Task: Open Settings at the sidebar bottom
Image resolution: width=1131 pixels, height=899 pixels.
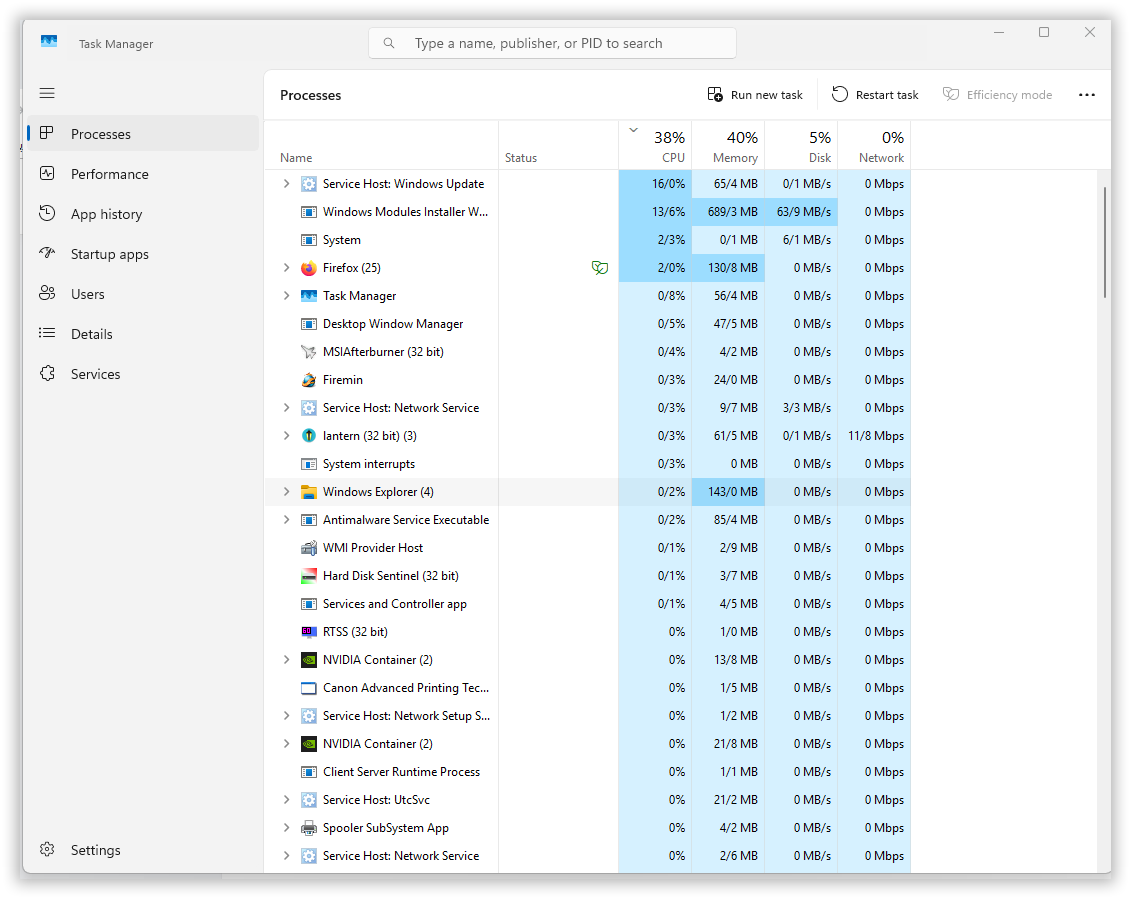Action: [95, 850]
